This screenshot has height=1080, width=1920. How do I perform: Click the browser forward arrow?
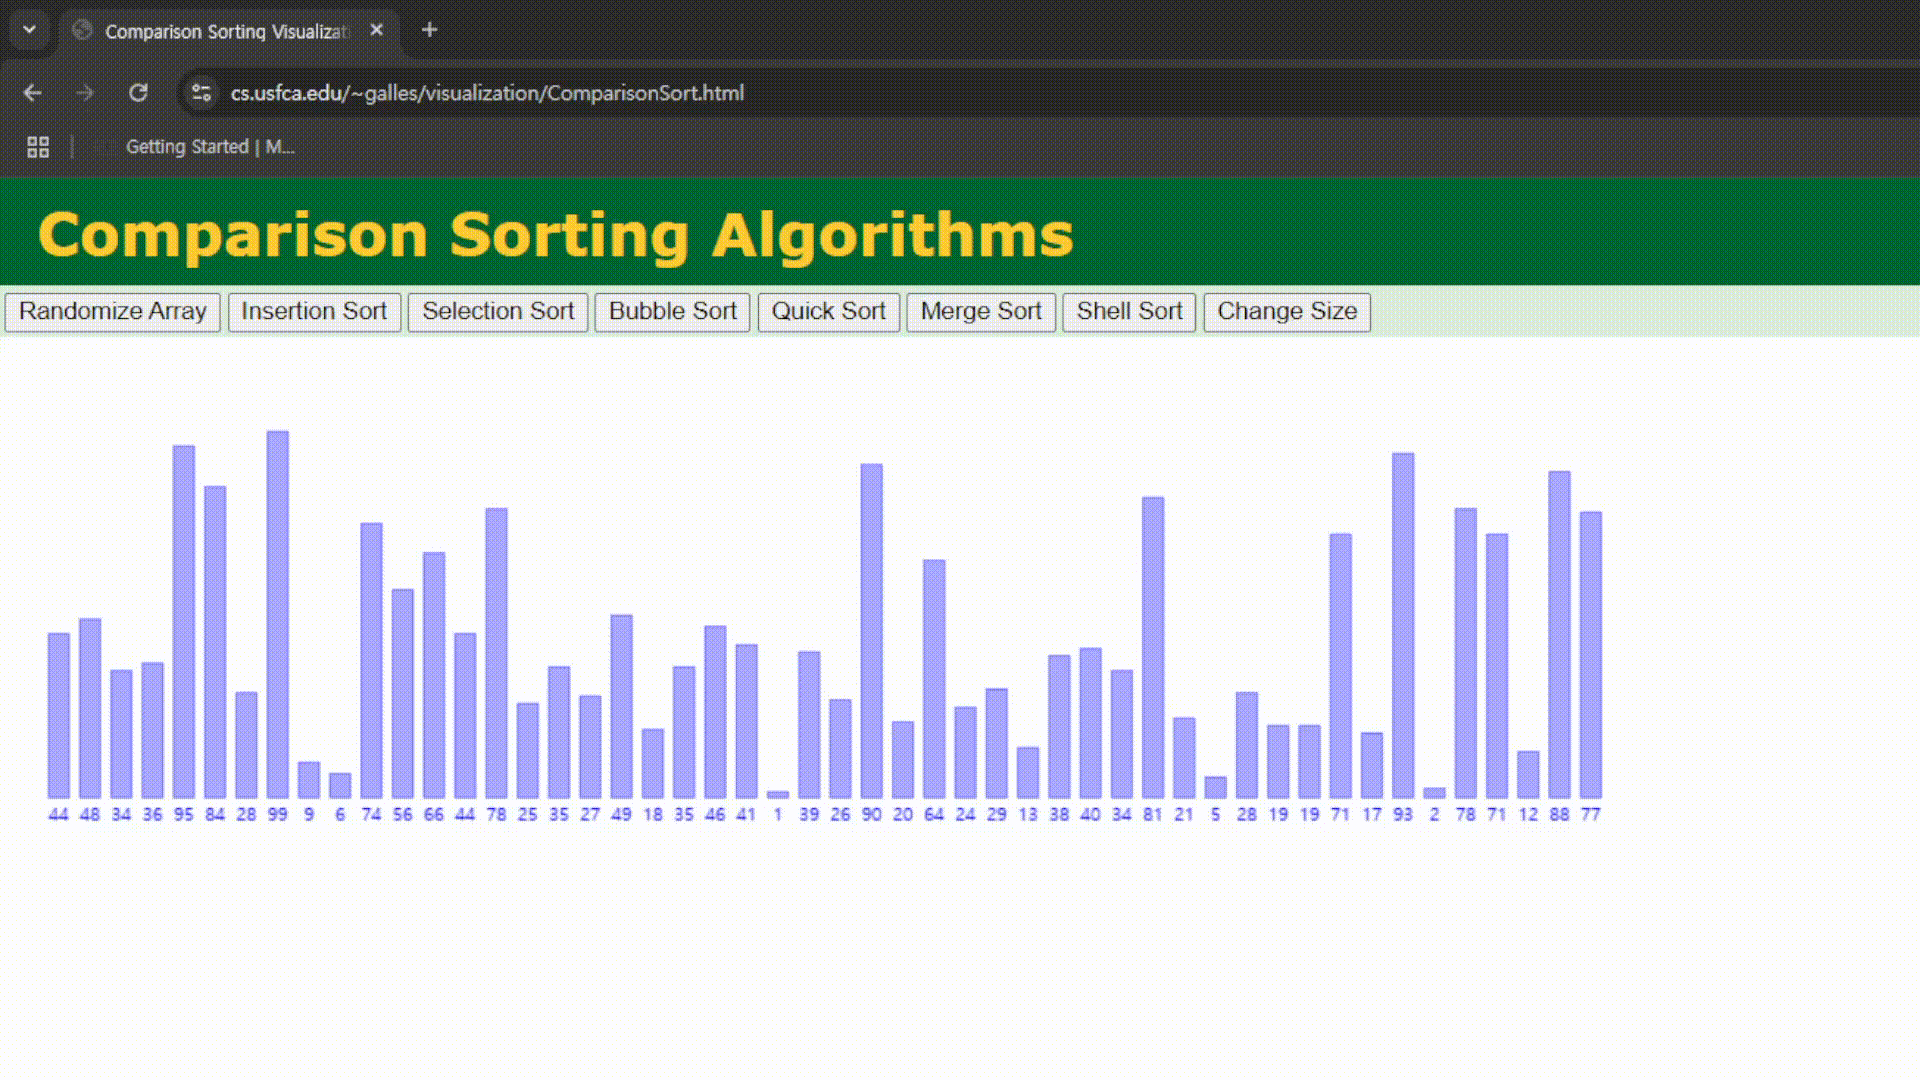(85, 93)
